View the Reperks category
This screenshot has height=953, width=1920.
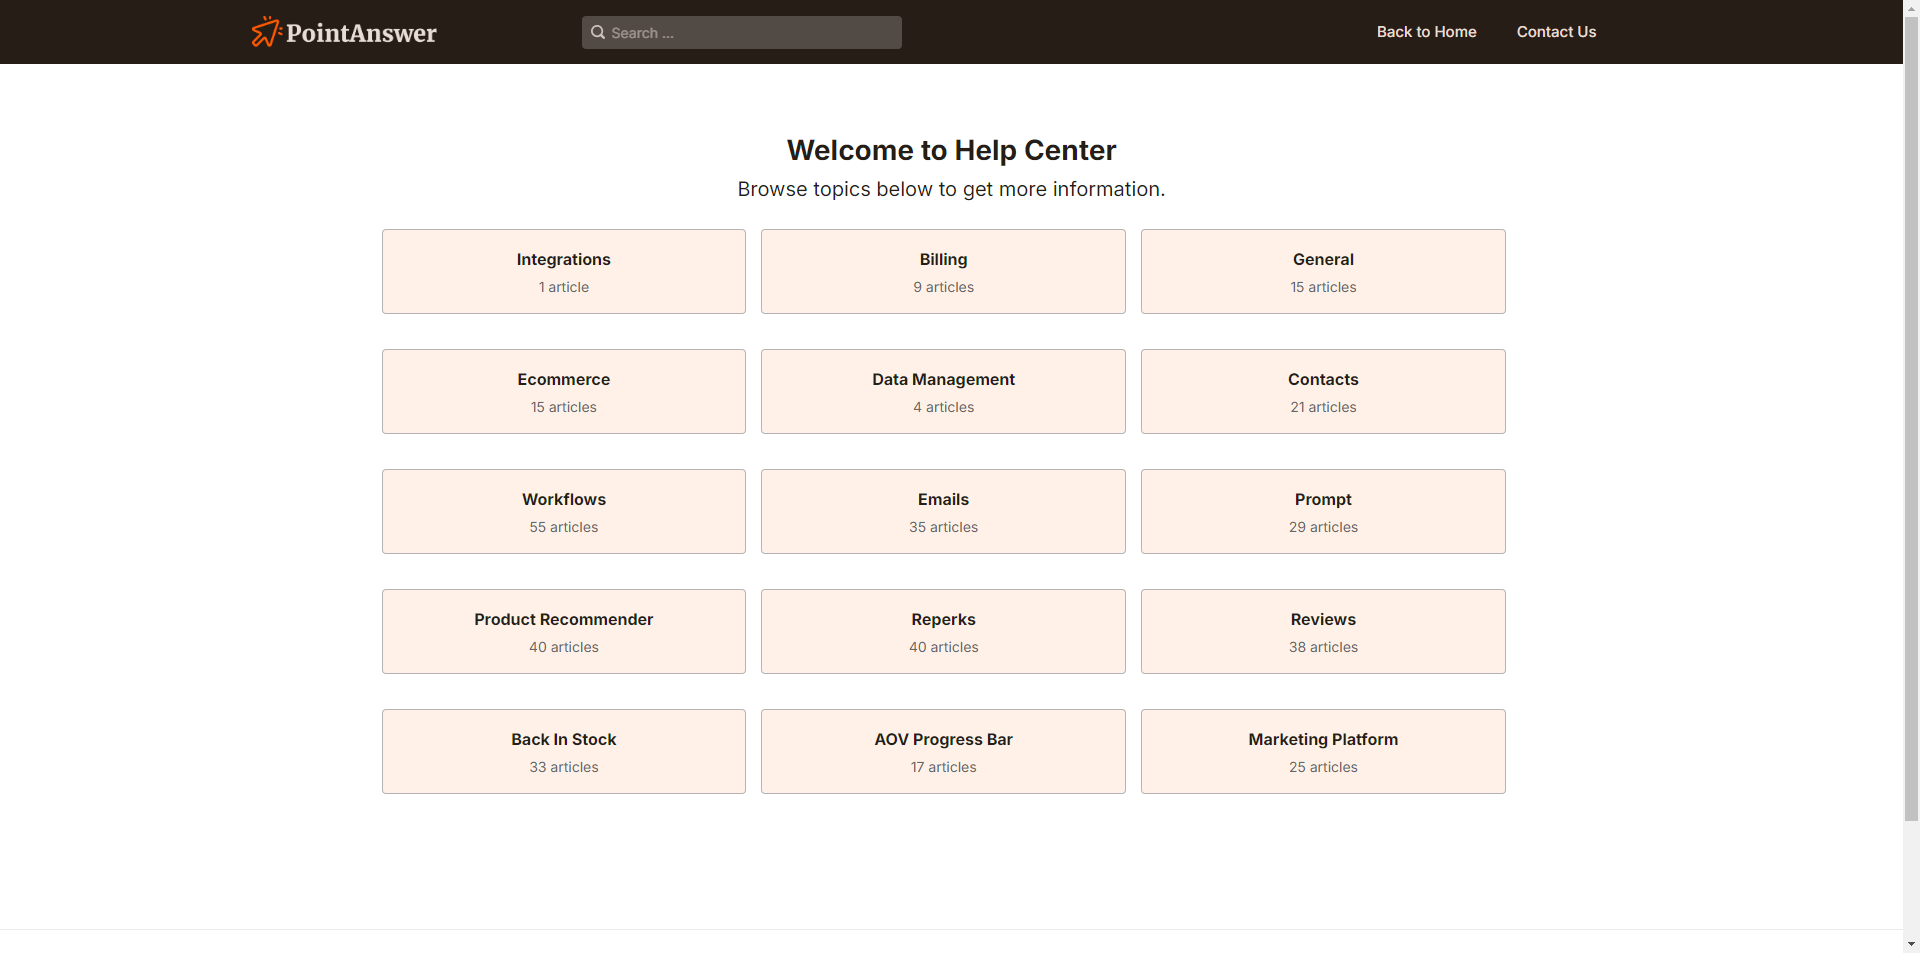(x=943, y=631)
